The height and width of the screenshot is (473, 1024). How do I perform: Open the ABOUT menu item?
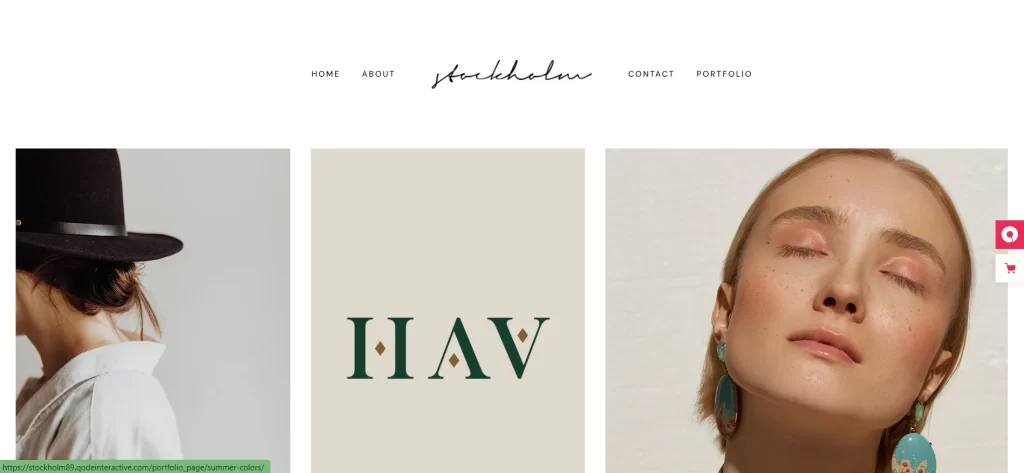click(x=378, y=74)
